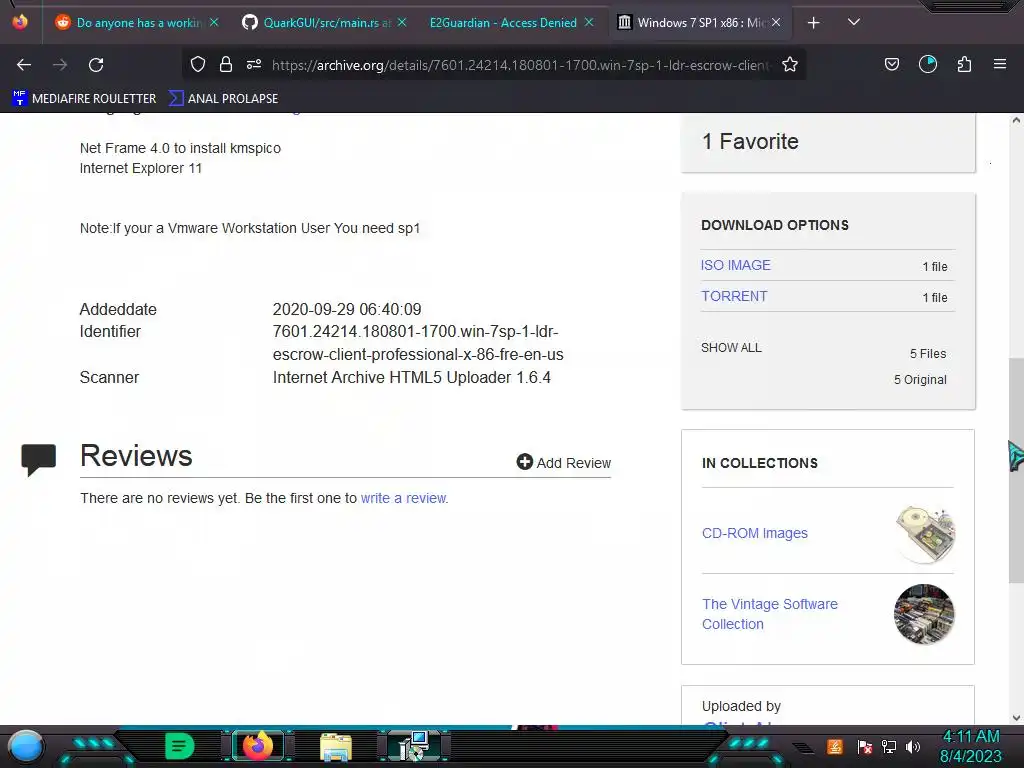
Task: View site security padlock info
Action: (x=226, y=64)
